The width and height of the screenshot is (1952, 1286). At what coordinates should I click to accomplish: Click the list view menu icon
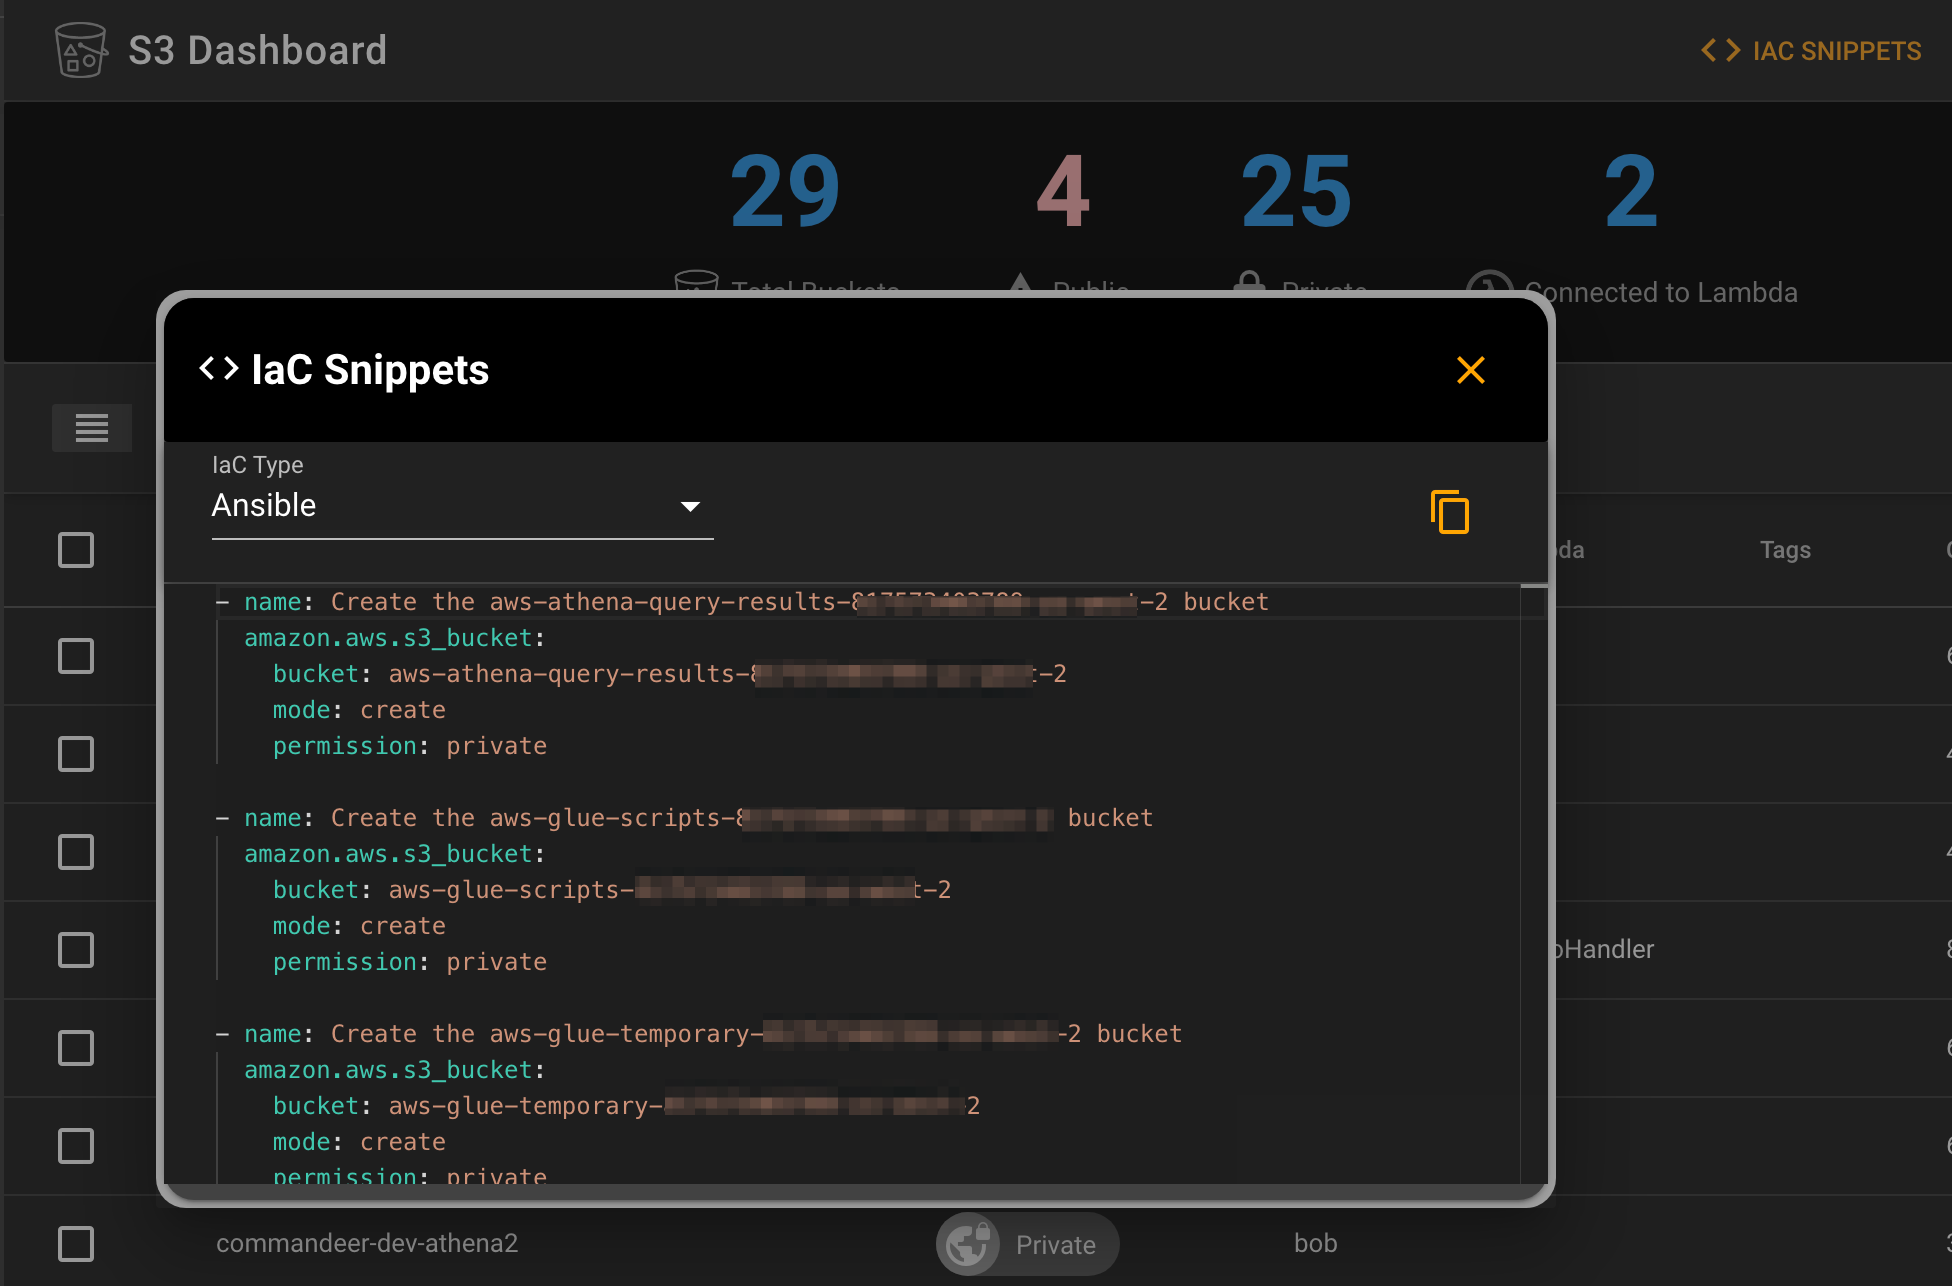[x=92, y=428]
